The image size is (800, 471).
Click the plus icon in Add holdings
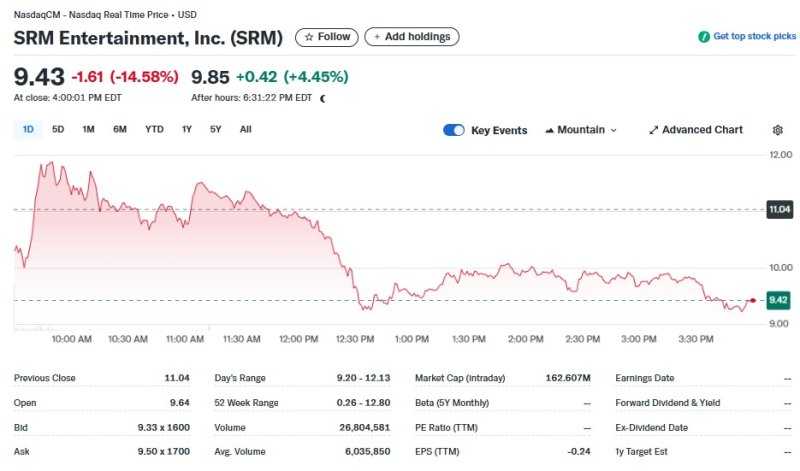tap(377, 37)
